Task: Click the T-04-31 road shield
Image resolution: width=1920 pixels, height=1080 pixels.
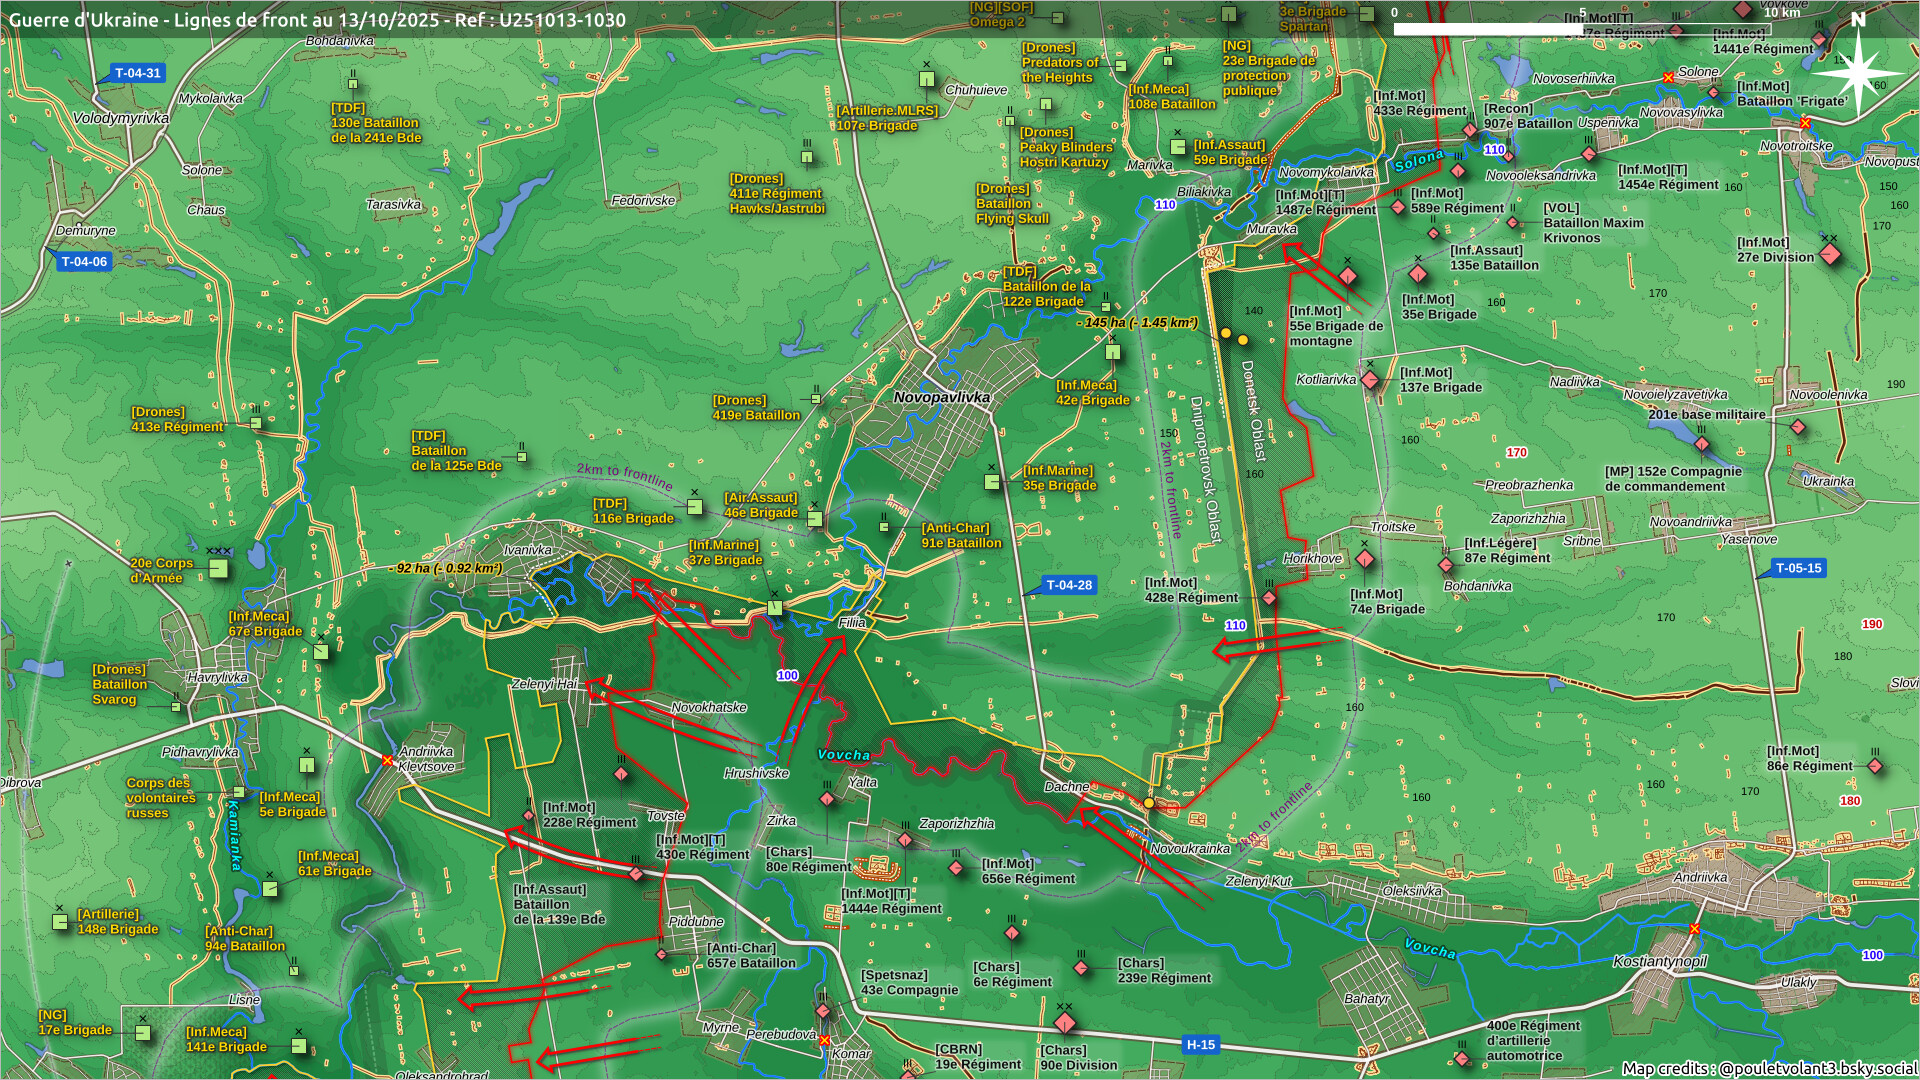Action: point(137,73)
